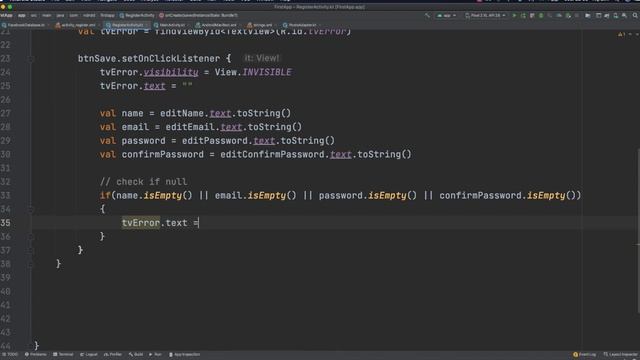Click 'View.INVISIBLE' on line 24

coord(253,72)
